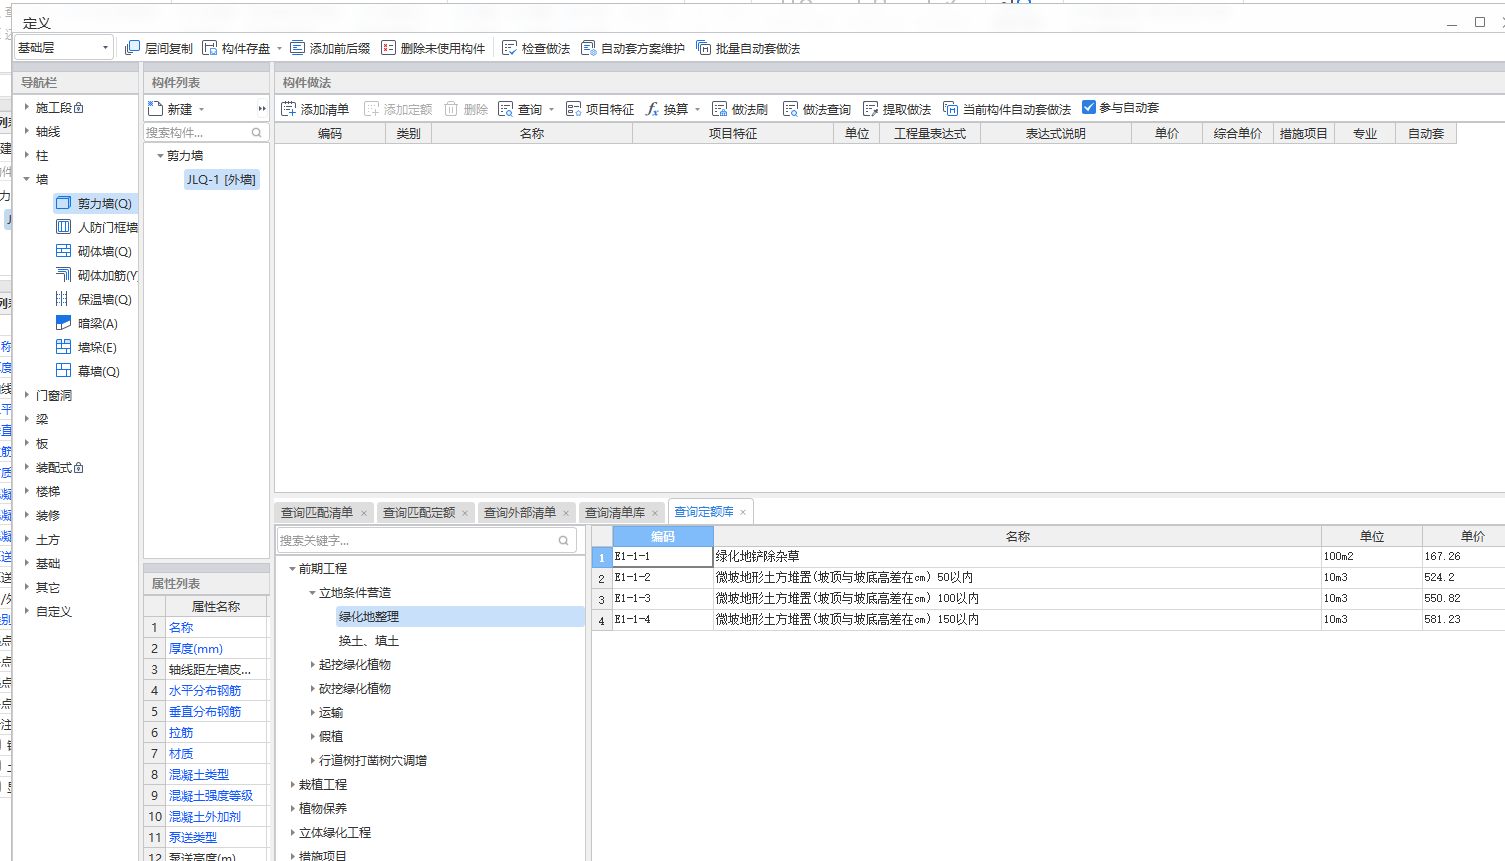Click the 构件存盘 icon
The image size is (1505, 861).
209,48
